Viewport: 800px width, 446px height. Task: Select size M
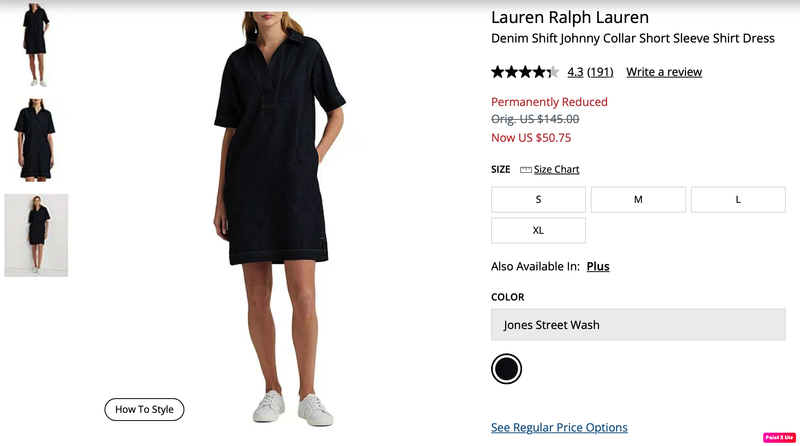(638, 200)
